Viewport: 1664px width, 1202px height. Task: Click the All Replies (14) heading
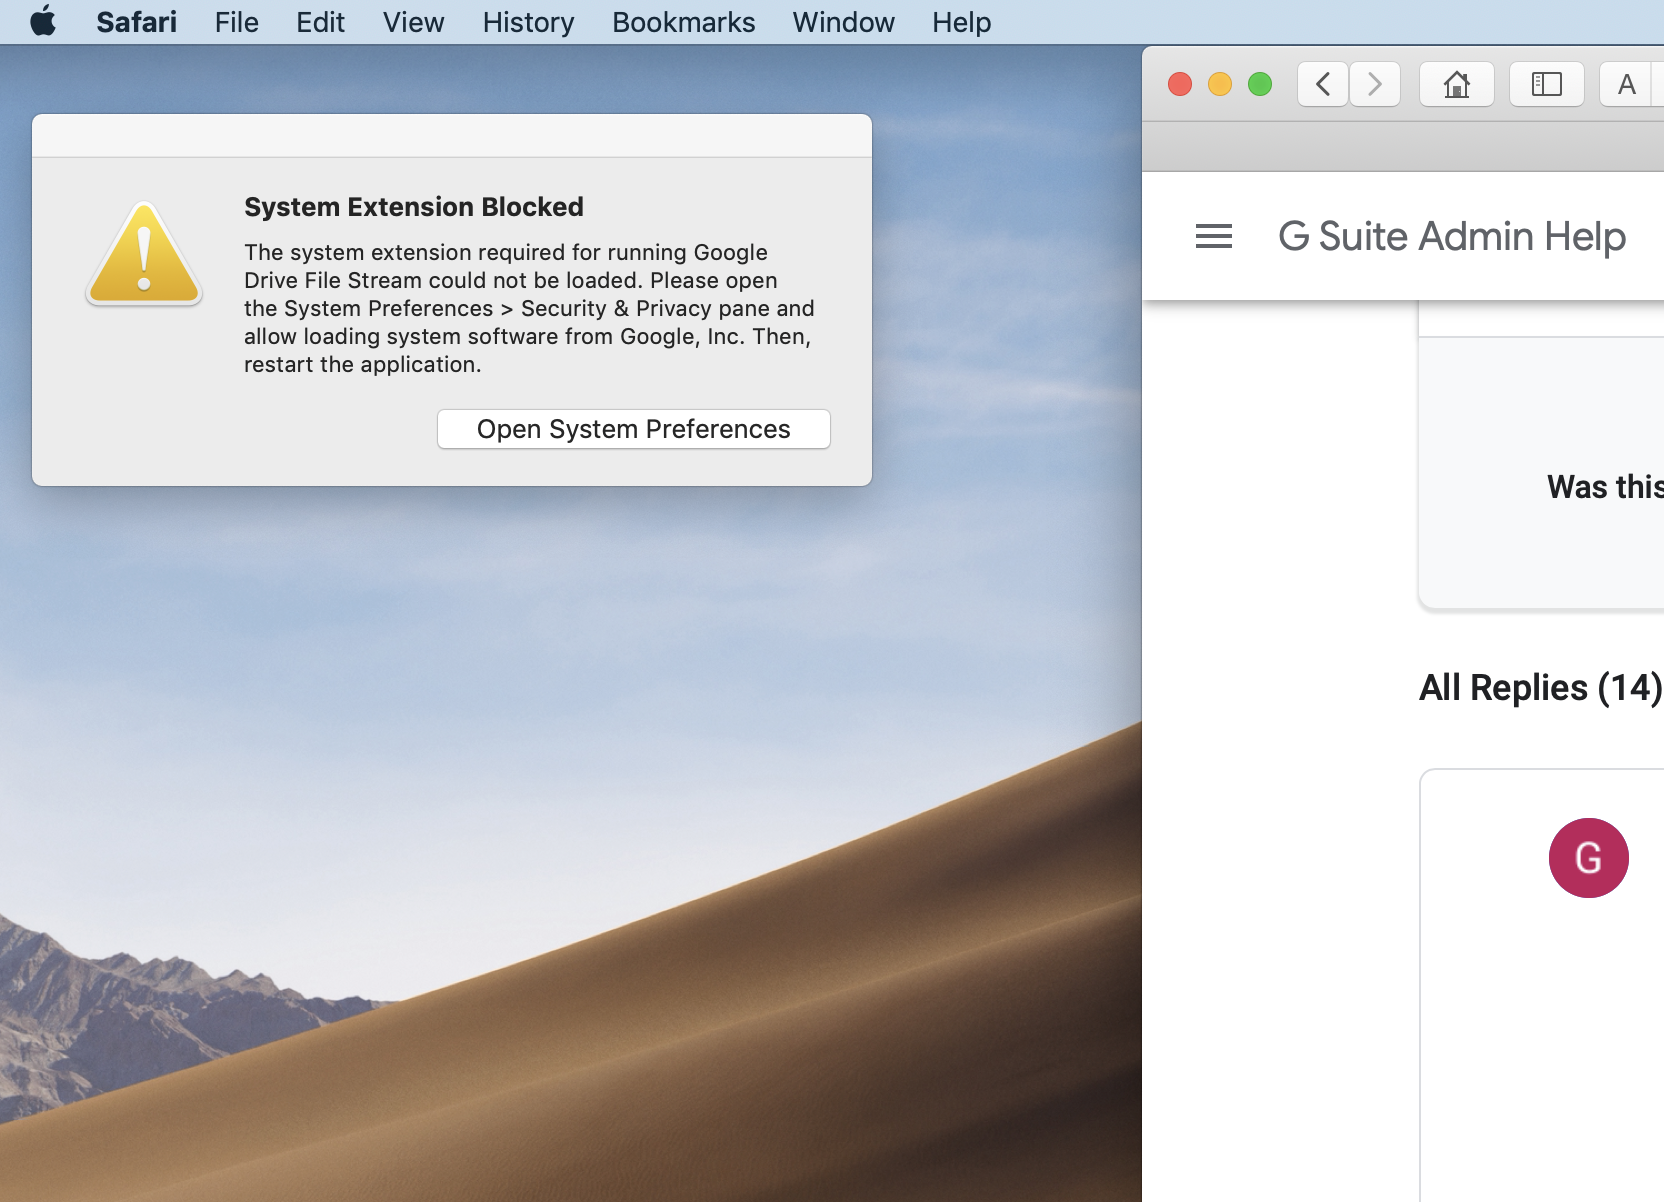[1540, 687]
